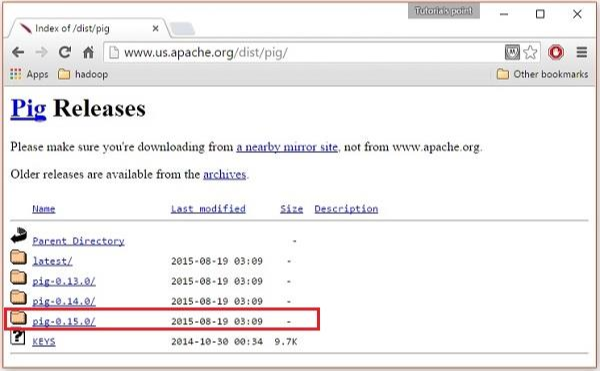Open a new tab button
The height and width of the screenshot is (371, 600).
[x=182, y=29]
